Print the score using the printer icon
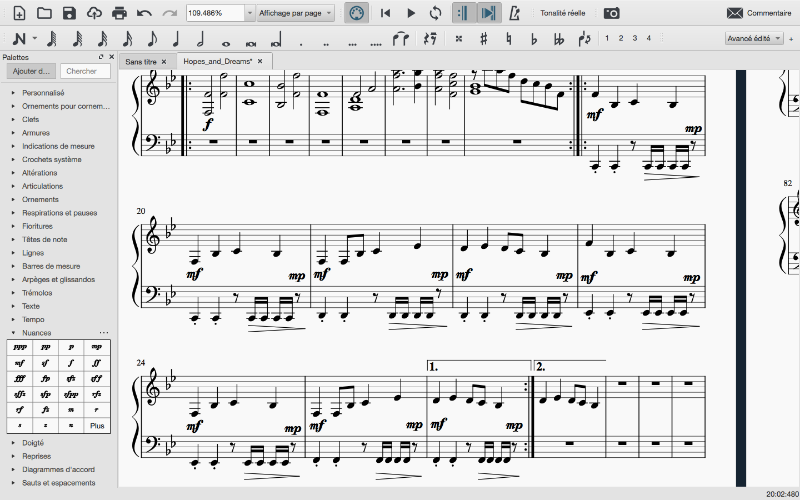The image size is (800, 500). coord(120,13)
